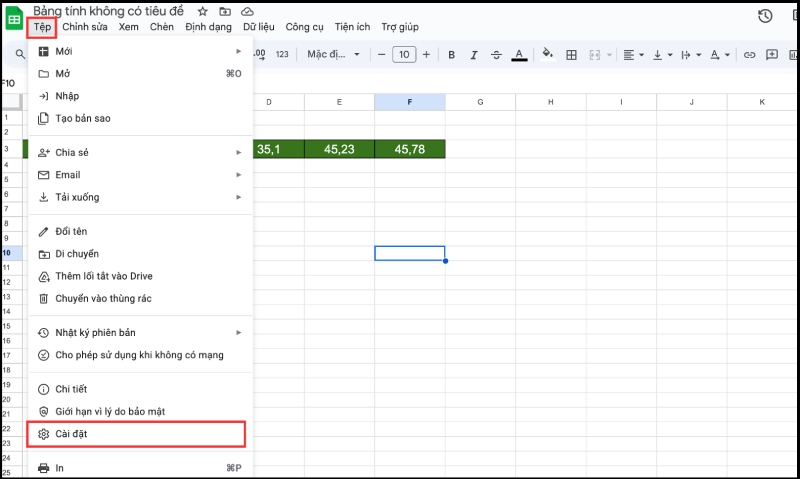Toggle bold formatting
Image resolution: width=800 pixels, height=479 pixels.
452,55
